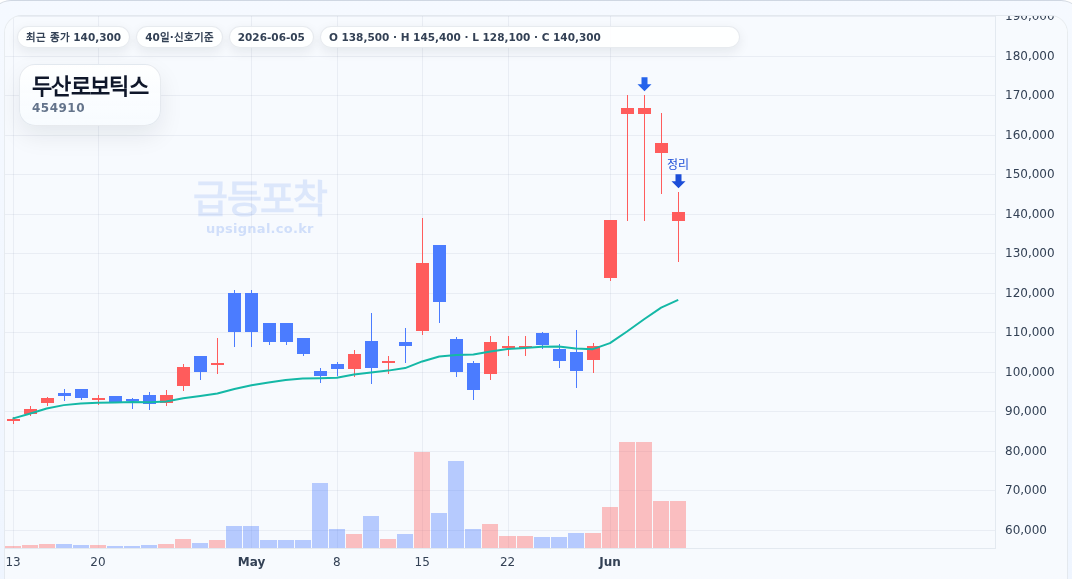
Task: Click the May date axis label
Action: (251, 562)
